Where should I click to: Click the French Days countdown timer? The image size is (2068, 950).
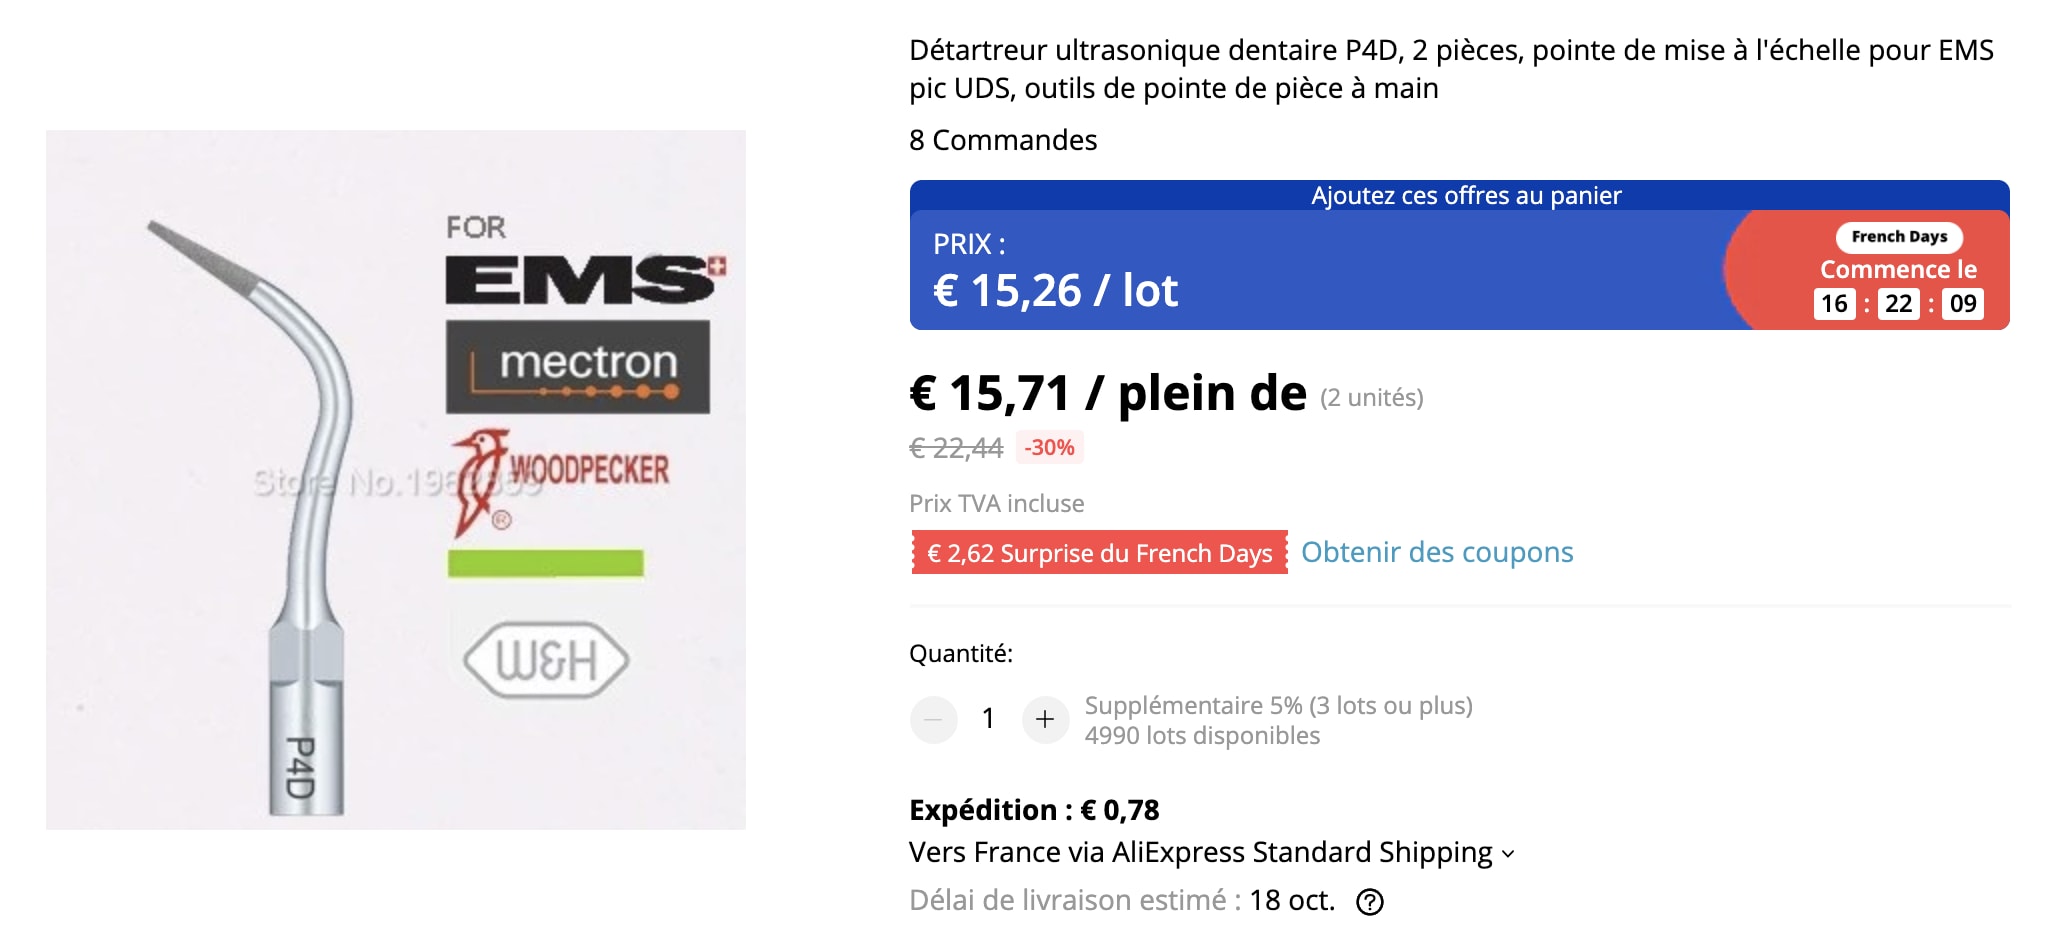click(1897, 304)
